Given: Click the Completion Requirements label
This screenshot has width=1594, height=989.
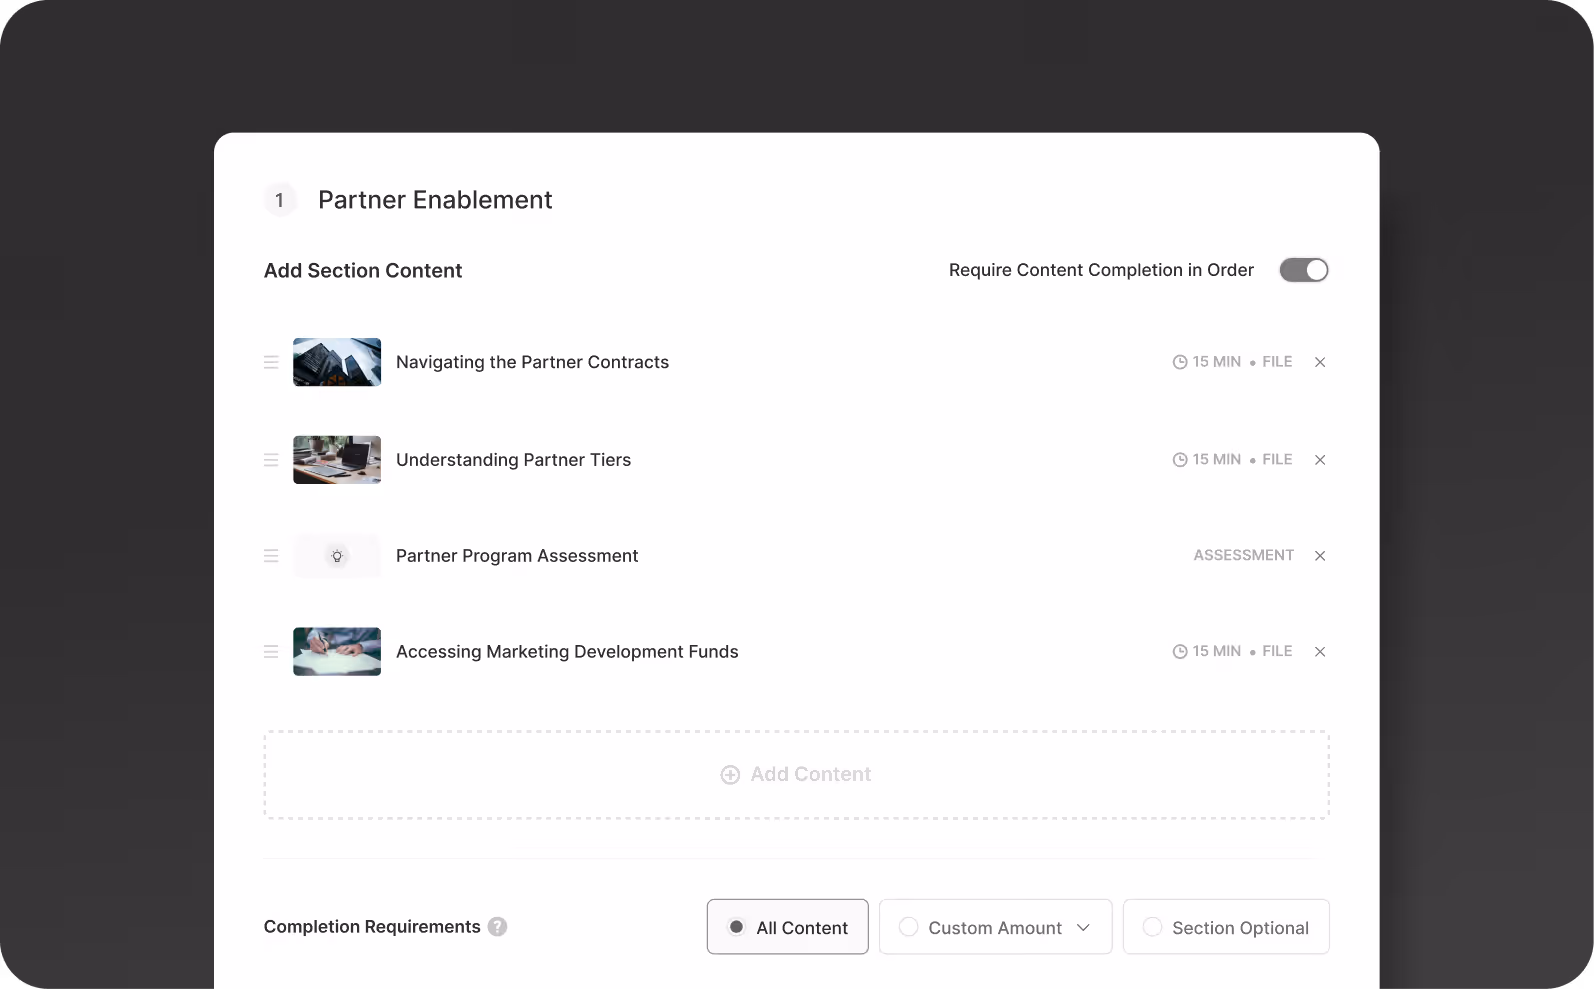Looking at the screenshot, I should click(372, 927).
